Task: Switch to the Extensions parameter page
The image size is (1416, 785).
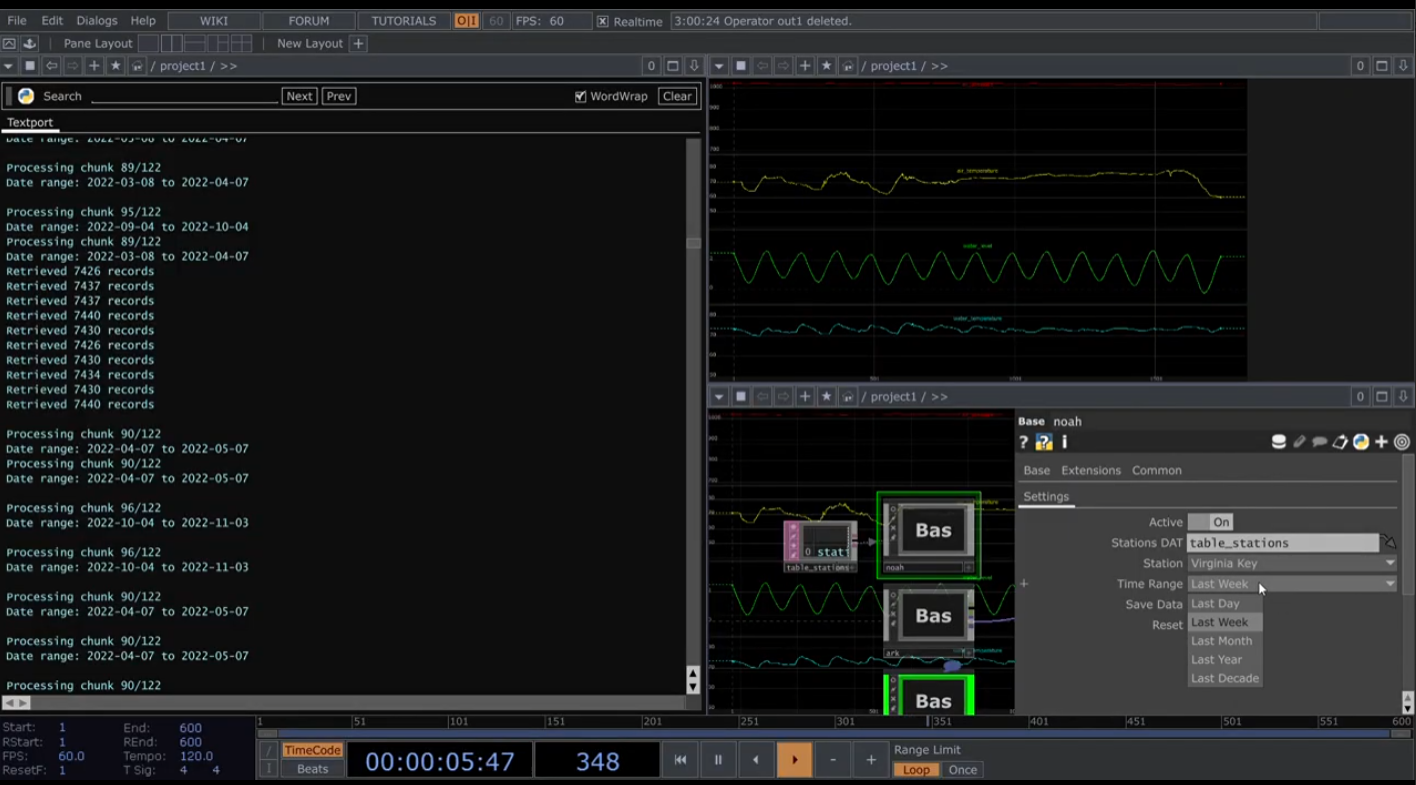Action: (x=1091, y=470)
